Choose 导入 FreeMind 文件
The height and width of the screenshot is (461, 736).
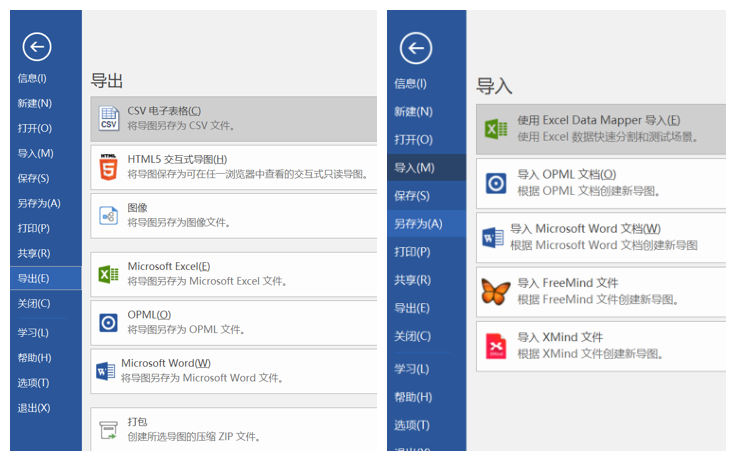pyautogui.click(x=601, y=292)
